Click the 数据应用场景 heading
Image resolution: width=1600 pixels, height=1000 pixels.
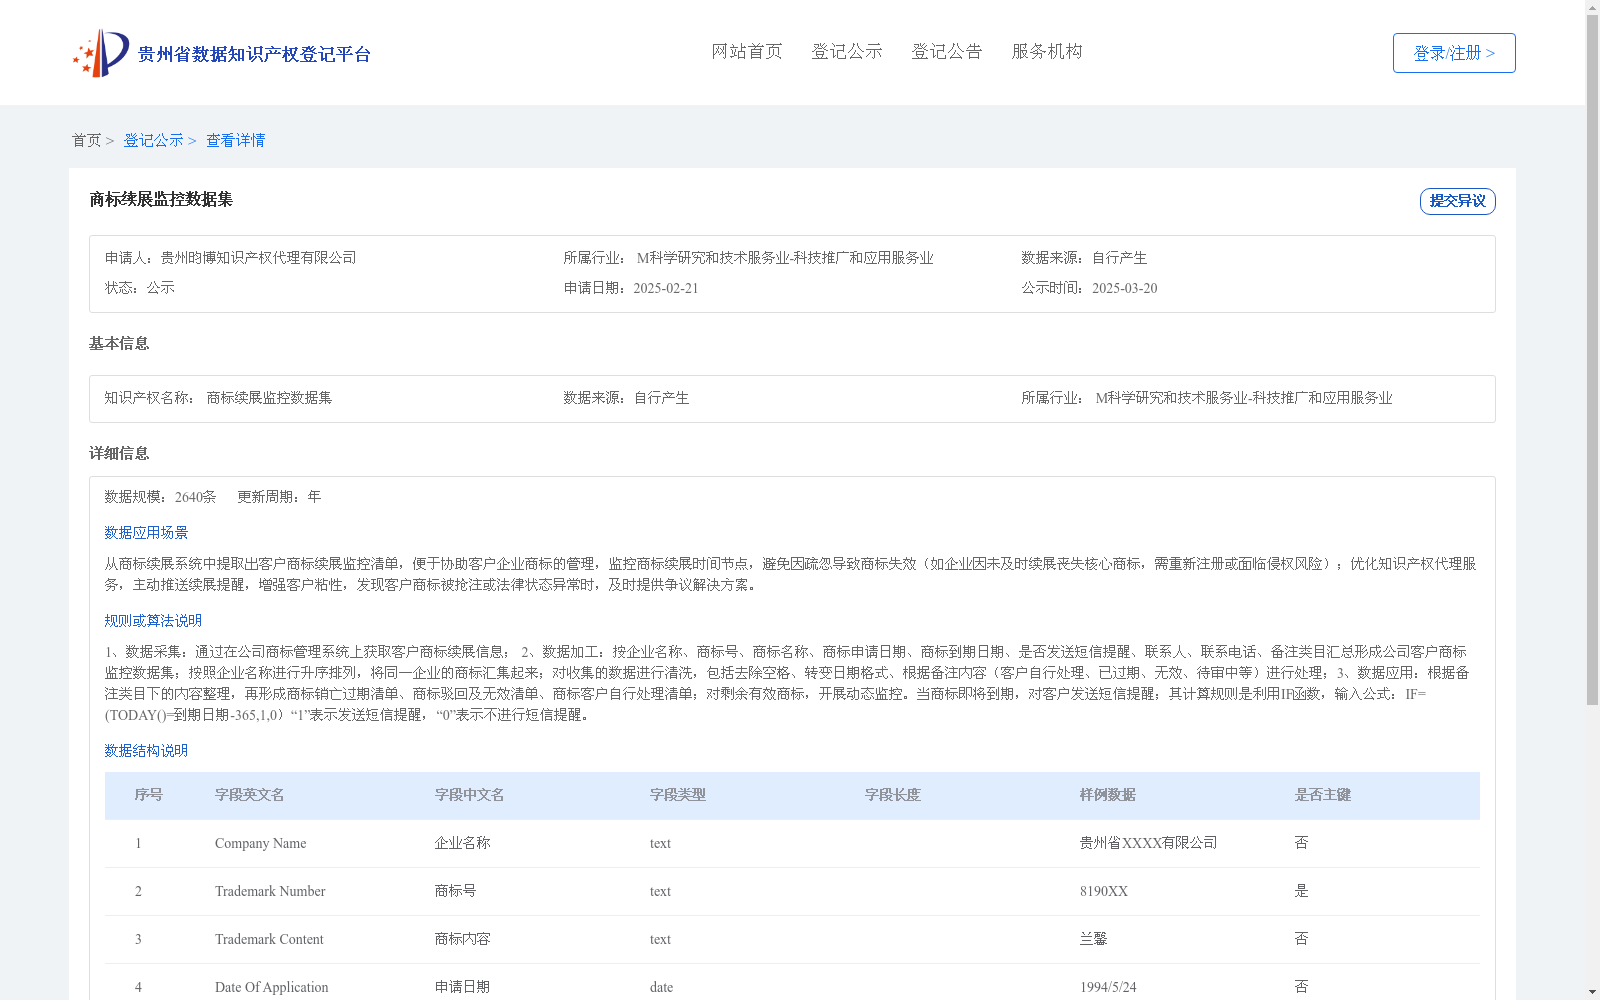(x=146, y=533)
